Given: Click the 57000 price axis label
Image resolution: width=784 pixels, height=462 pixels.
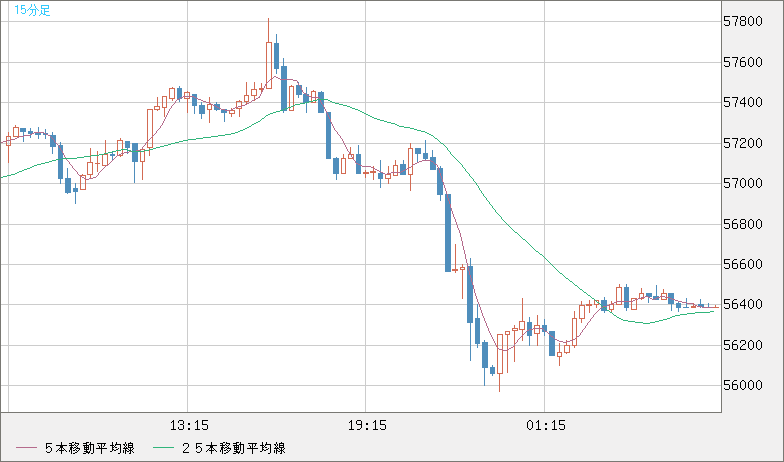Looking at the screenshot, I should tap(743, 184).
